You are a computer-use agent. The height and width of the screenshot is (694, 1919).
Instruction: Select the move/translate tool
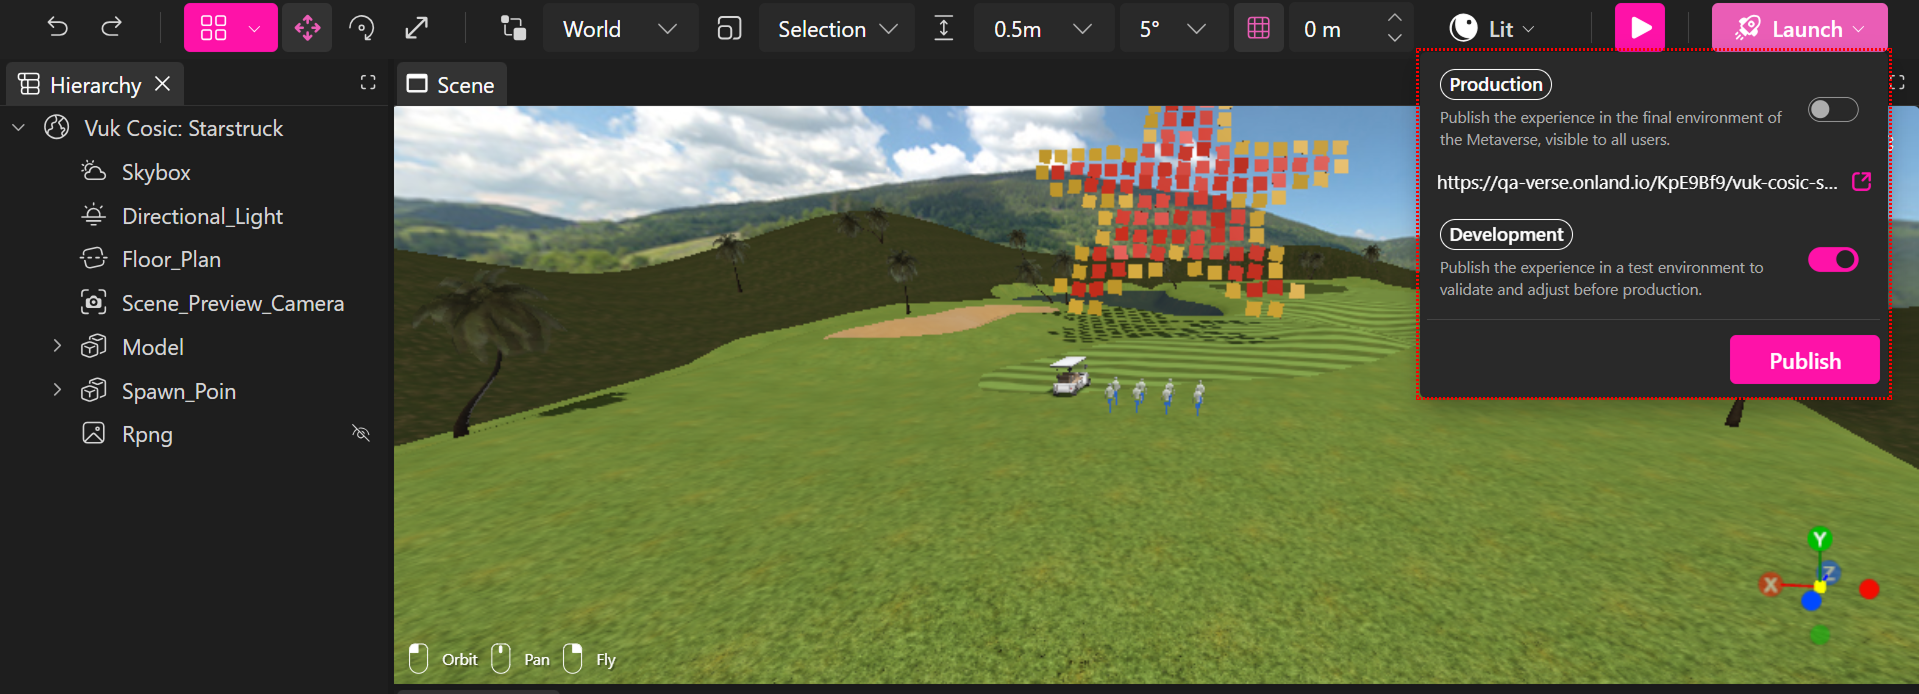[x=307, y=28]
